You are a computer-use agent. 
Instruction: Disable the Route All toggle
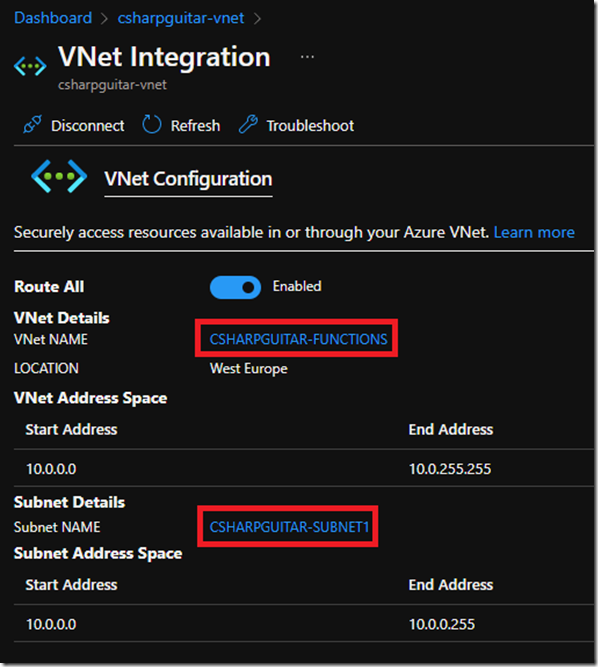[x=235, y=288]
